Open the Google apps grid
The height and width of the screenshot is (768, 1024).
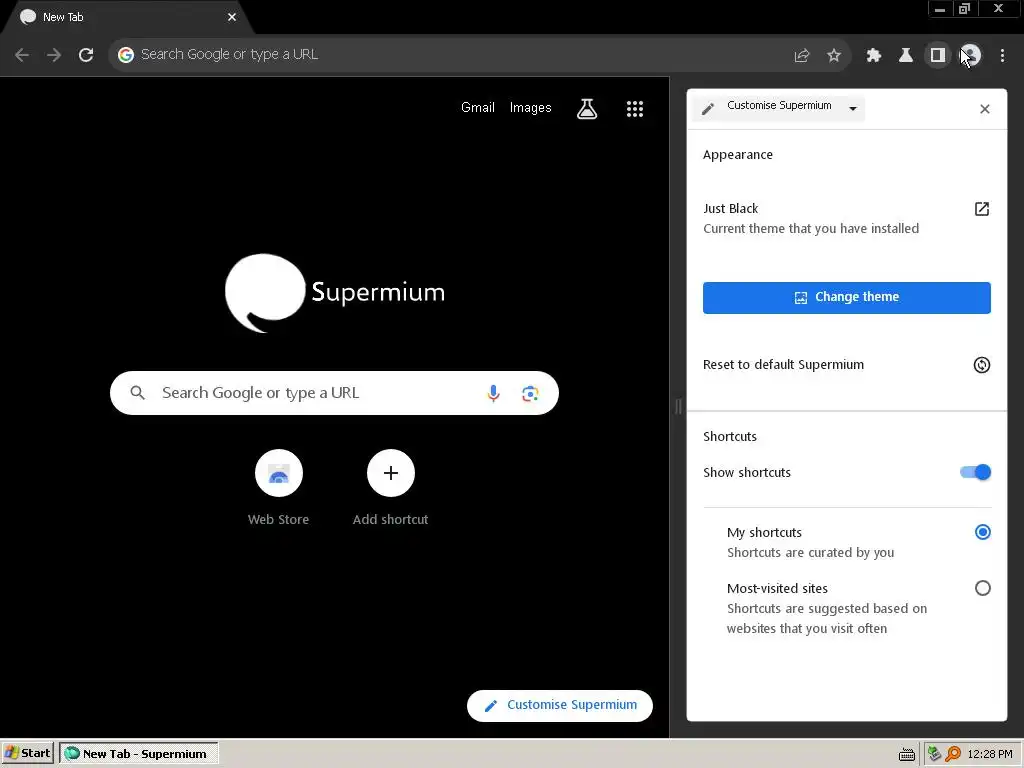(x=635, y=108)
